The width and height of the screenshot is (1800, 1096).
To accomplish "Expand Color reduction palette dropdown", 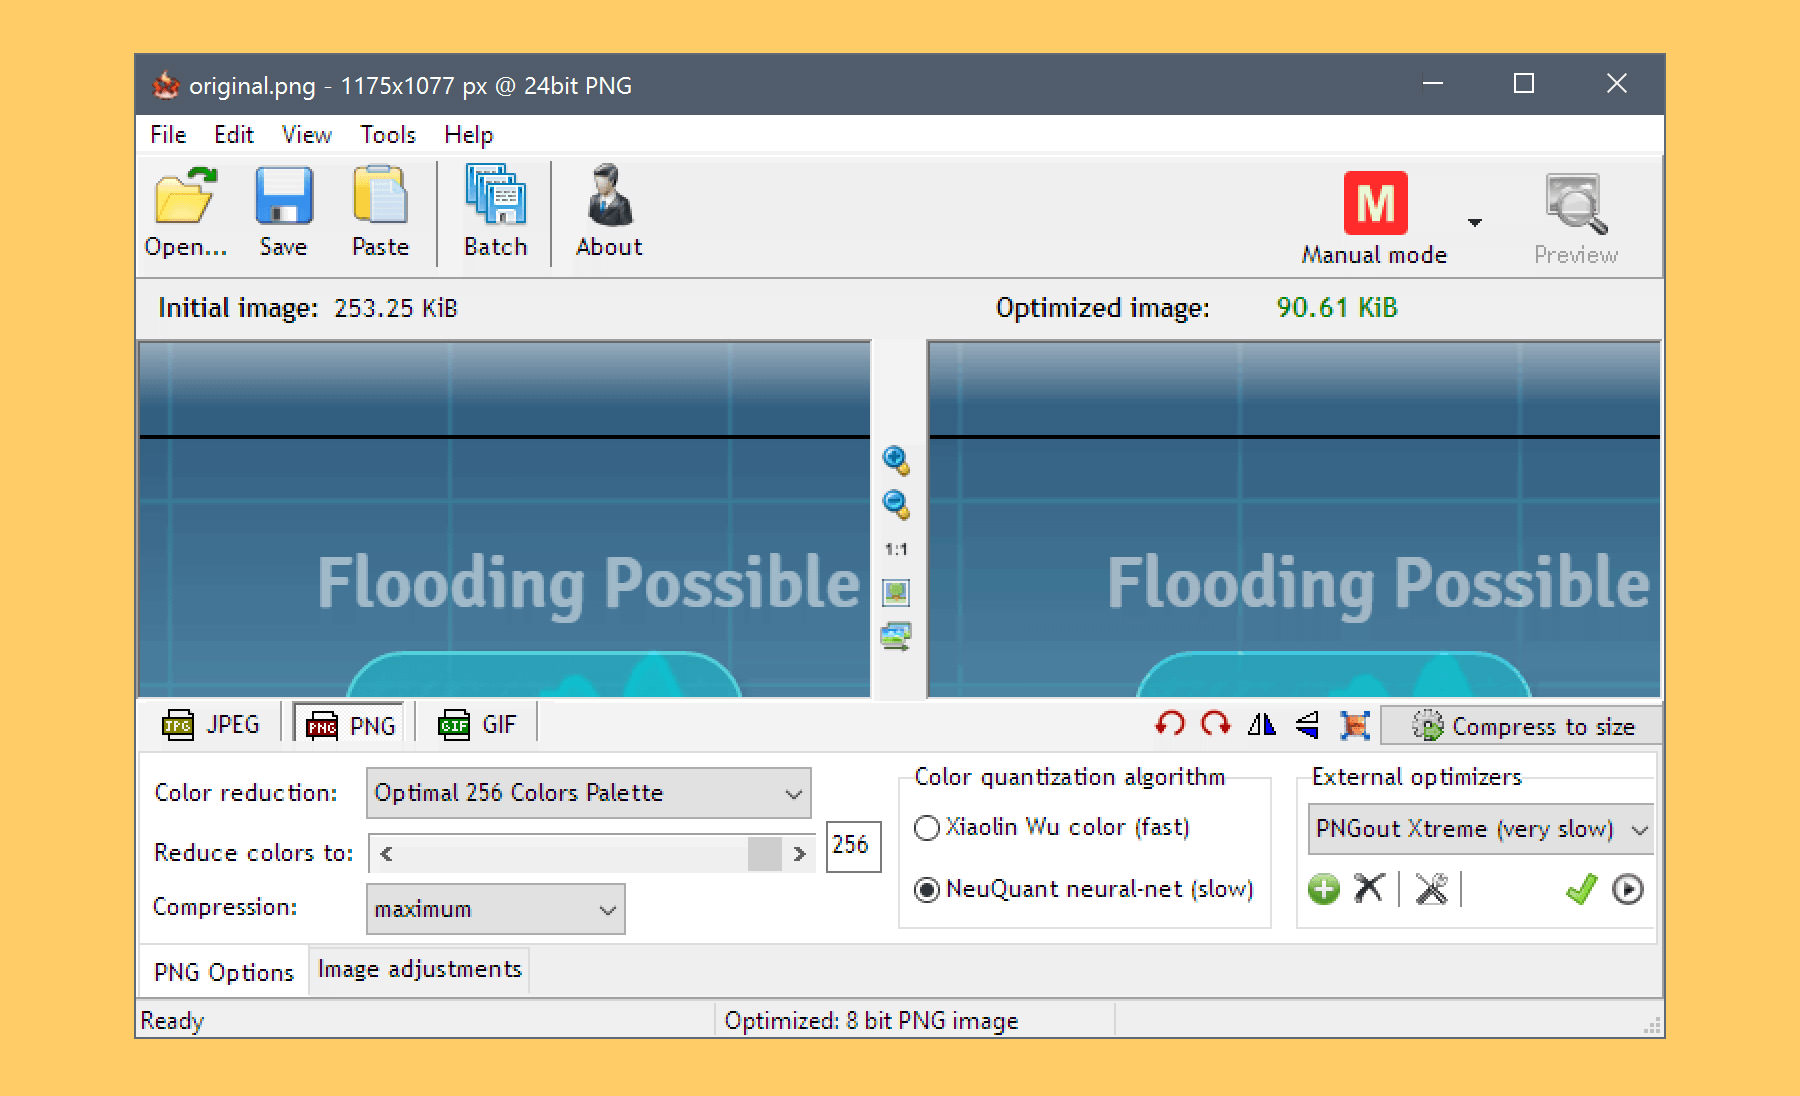I will [793, 794].
